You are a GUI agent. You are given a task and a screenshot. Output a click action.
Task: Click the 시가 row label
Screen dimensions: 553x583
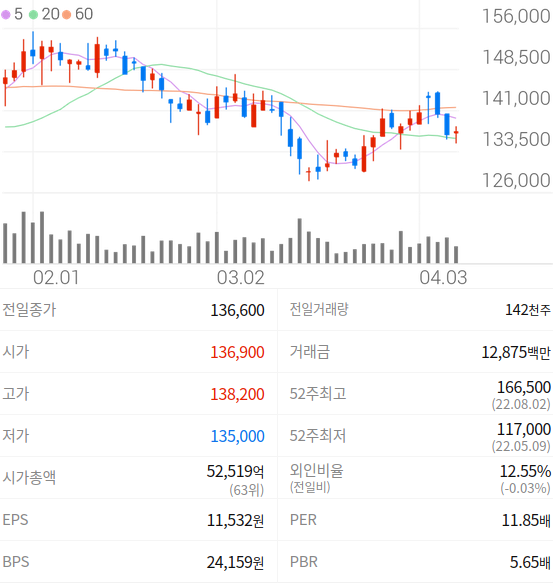click(16, 352)
